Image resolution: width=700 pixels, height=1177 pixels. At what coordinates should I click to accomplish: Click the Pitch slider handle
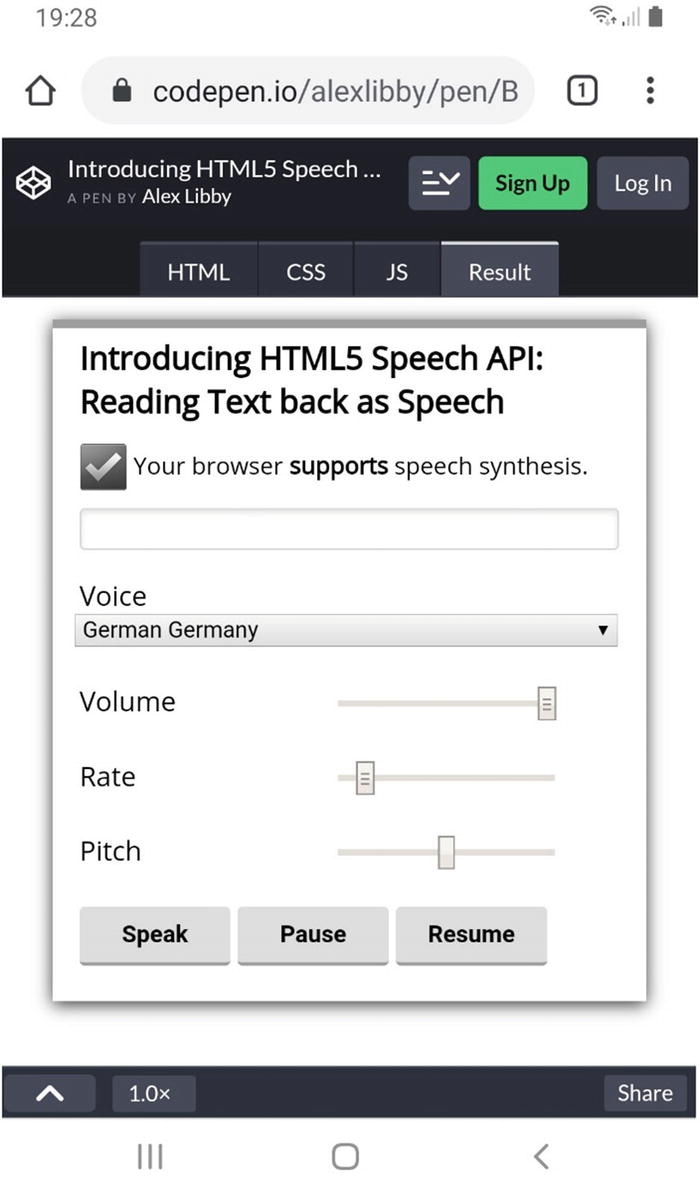(446, 852)
